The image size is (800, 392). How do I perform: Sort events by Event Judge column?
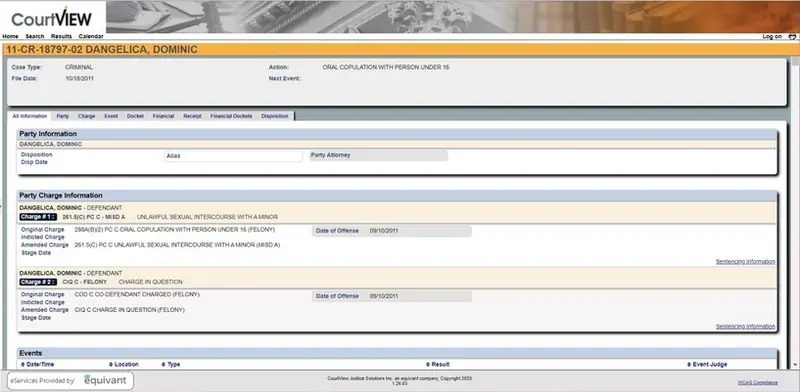click(707, 364)
